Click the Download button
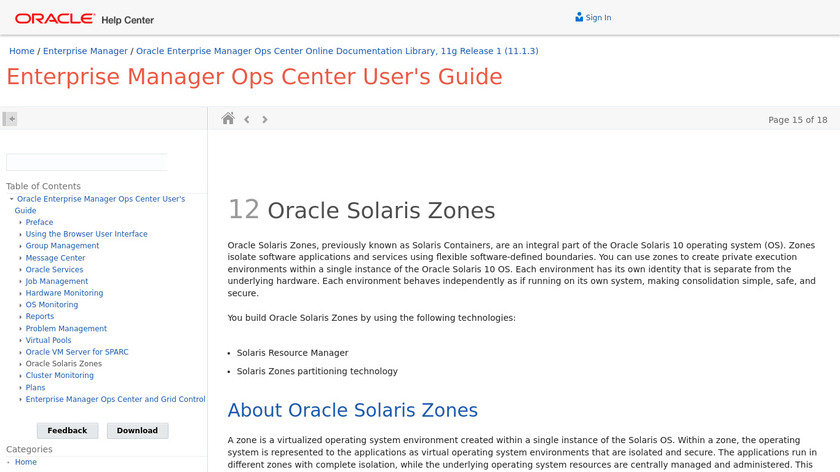The width and height of the screenshot is (840, 472). pos(137,431)
